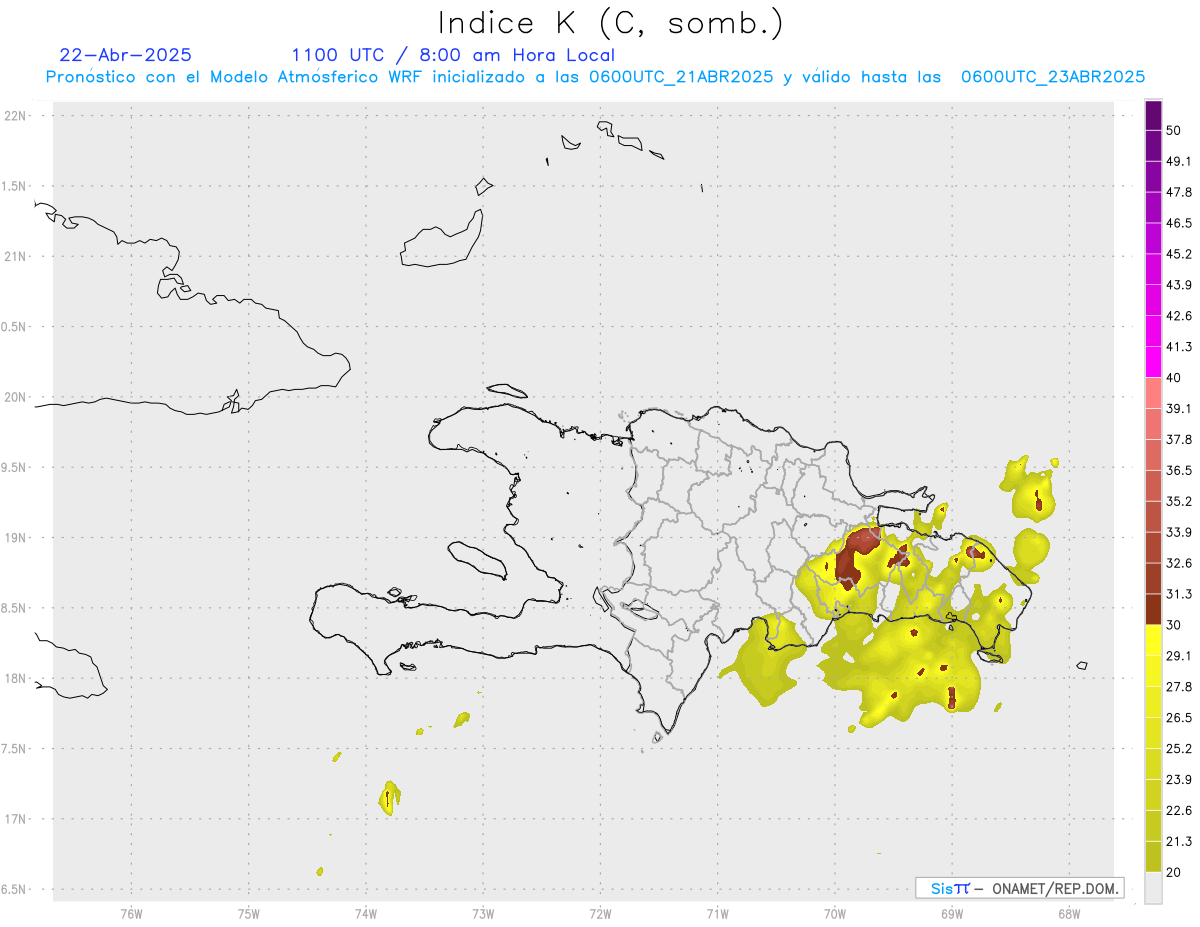Pick the legend swatch between 45.2 and 46.5
Viewport: 1200px width, 927px height.
click(x=1153, y=238)
